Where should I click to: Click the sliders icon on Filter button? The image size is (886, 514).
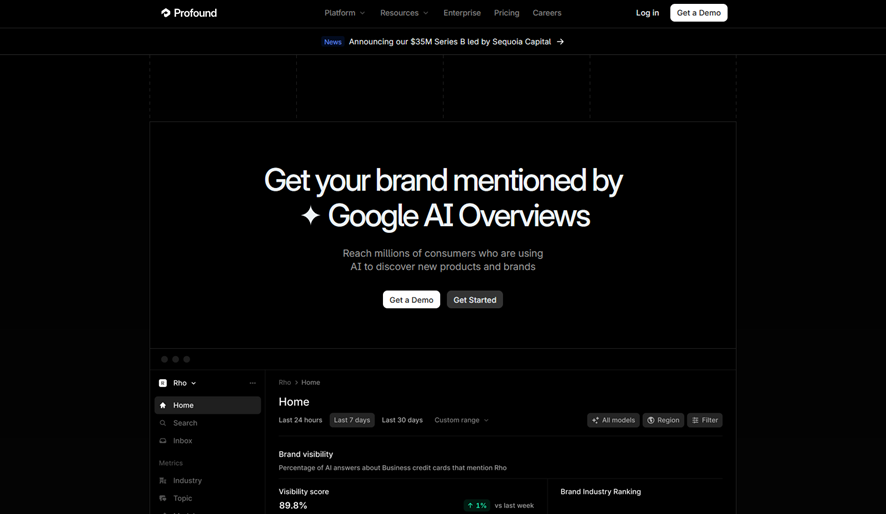(696, 420)
